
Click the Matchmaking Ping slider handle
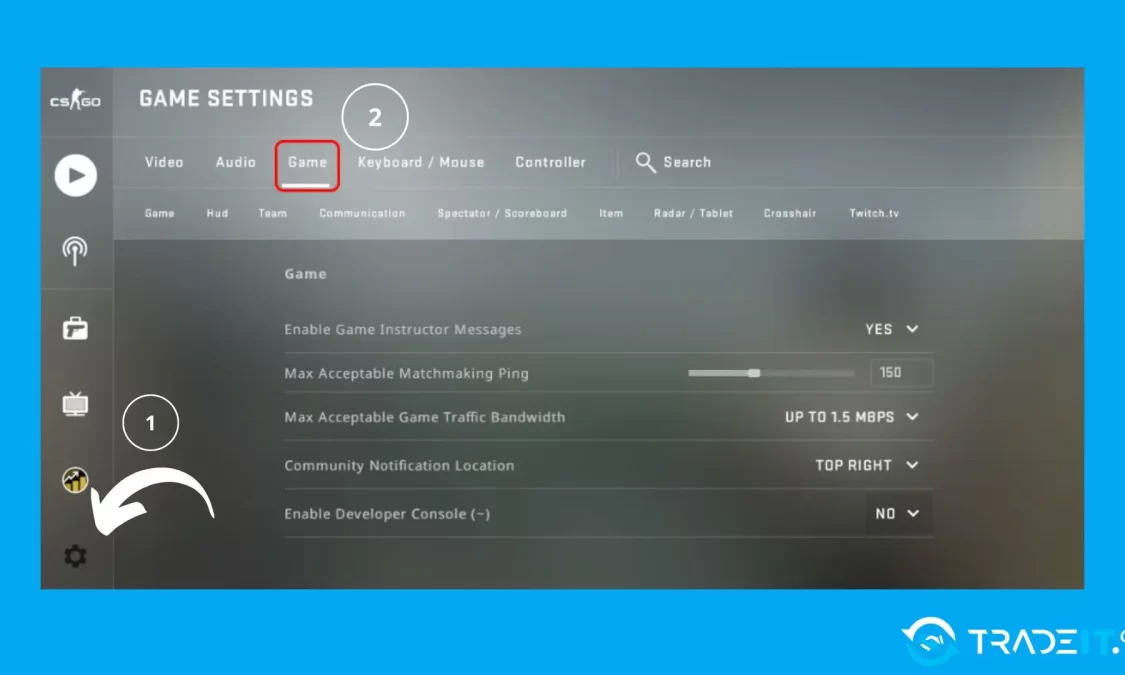coord(753,373)
